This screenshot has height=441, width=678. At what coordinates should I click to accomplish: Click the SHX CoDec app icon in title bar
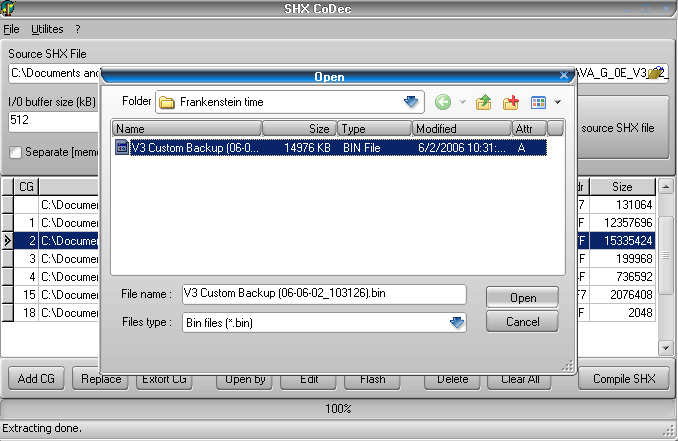coord(8,8)
